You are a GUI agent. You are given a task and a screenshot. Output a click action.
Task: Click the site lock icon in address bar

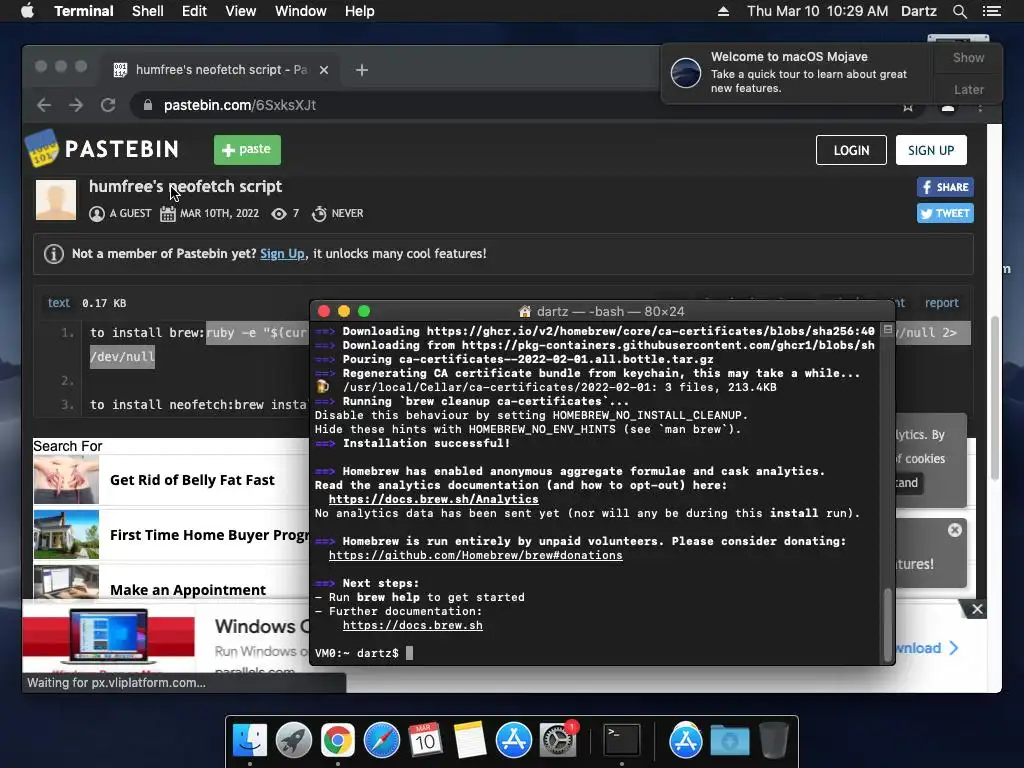148,104
